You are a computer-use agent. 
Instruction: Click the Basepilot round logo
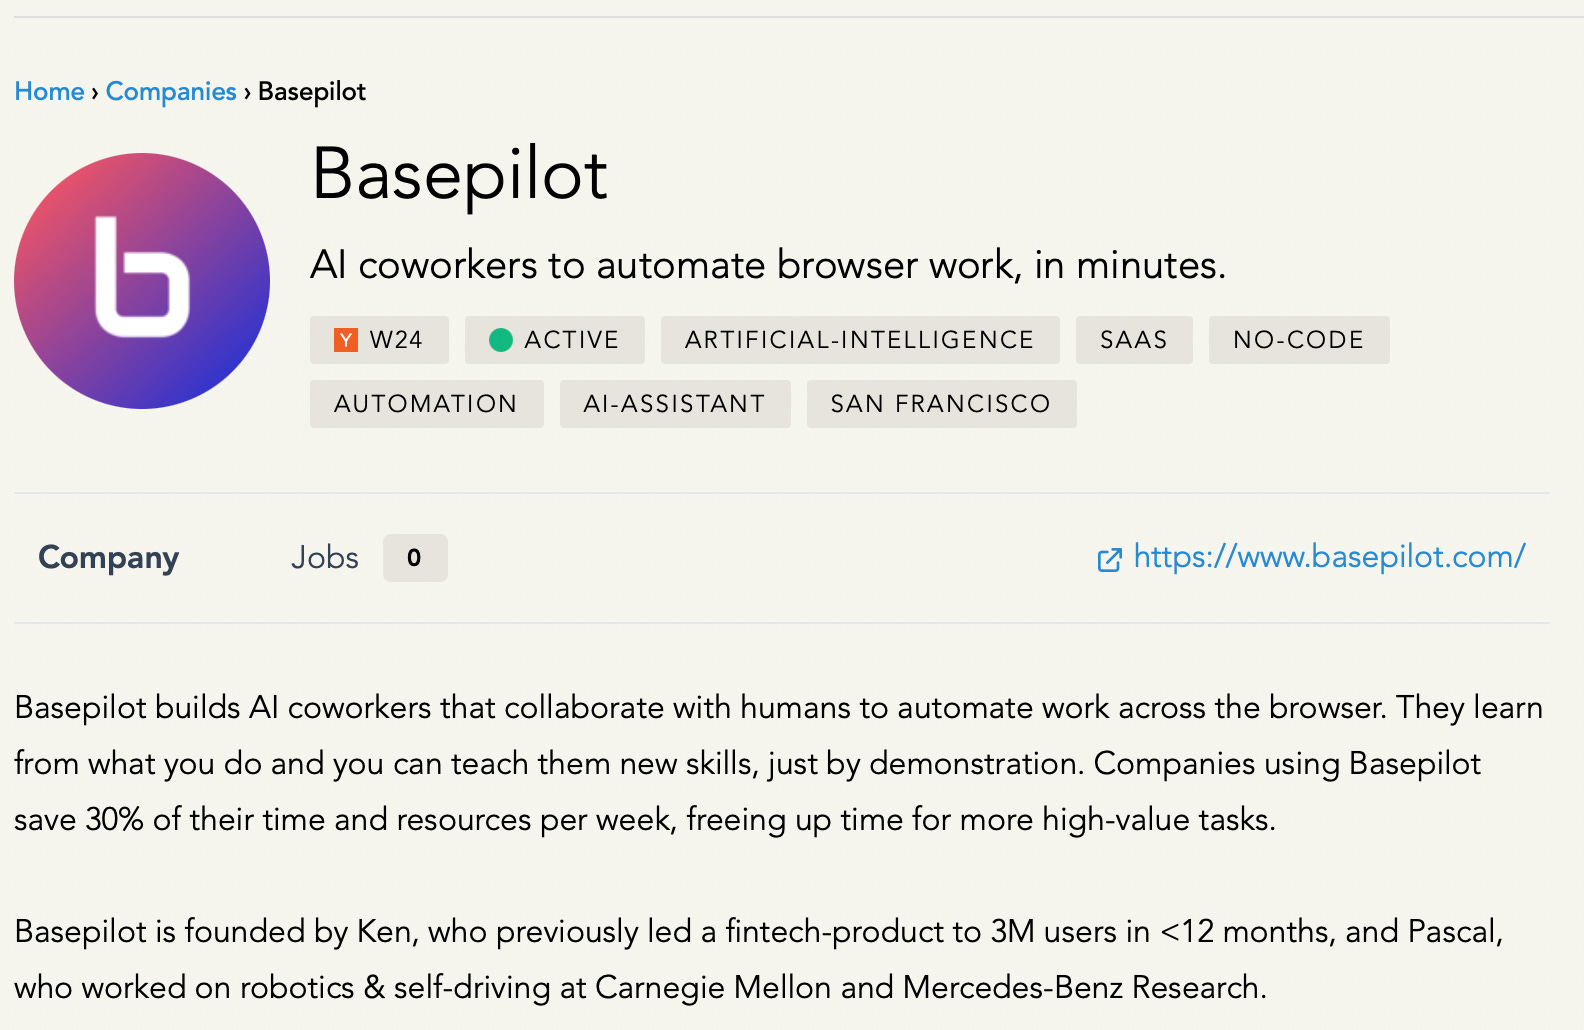tap(142, 281)
